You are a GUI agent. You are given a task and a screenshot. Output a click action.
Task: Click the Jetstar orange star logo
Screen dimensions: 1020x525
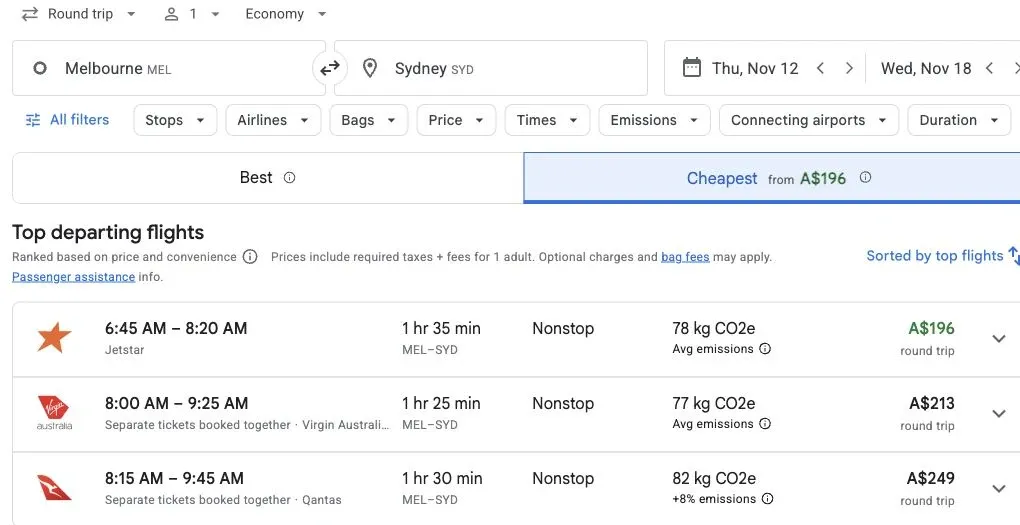54,338
